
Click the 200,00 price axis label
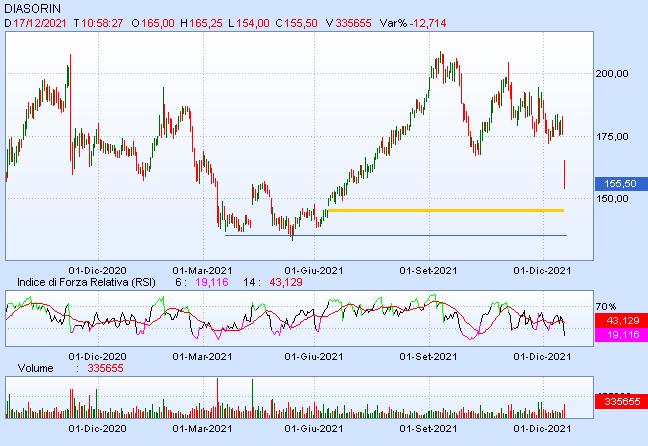[x=612, y=74]
